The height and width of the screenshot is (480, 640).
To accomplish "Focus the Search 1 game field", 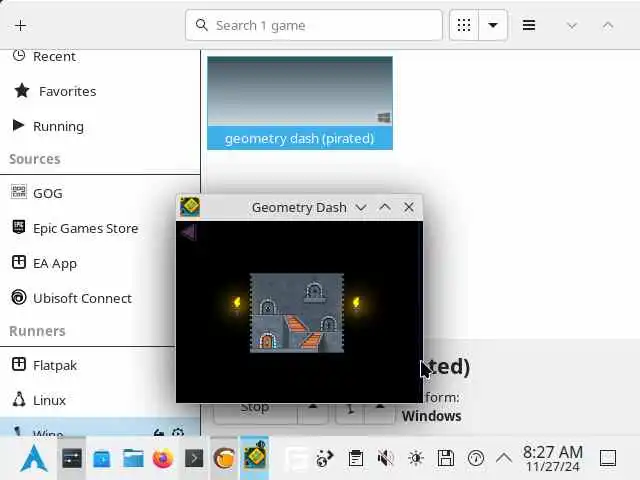I will click(x=313, y=25).
